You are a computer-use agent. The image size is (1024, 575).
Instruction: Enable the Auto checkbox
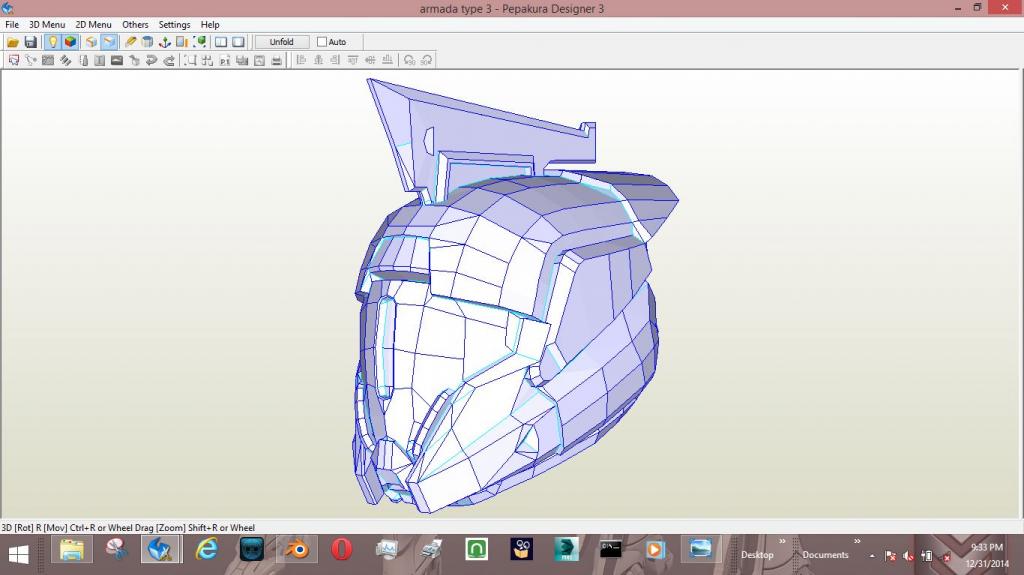(322, 42)
